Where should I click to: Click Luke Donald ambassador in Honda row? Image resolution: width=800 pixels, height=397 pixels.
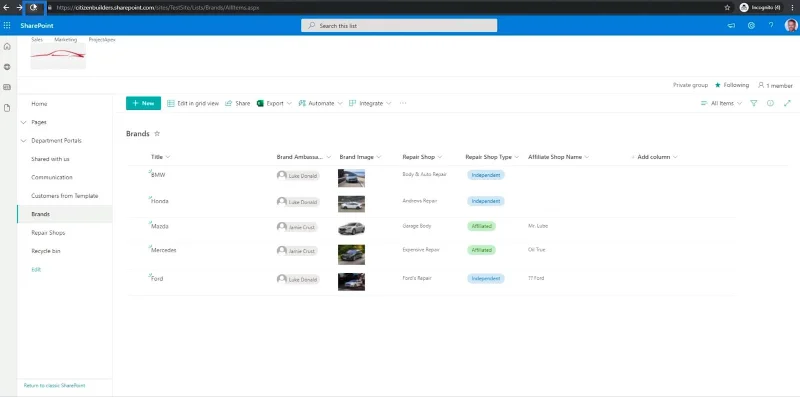298,202
